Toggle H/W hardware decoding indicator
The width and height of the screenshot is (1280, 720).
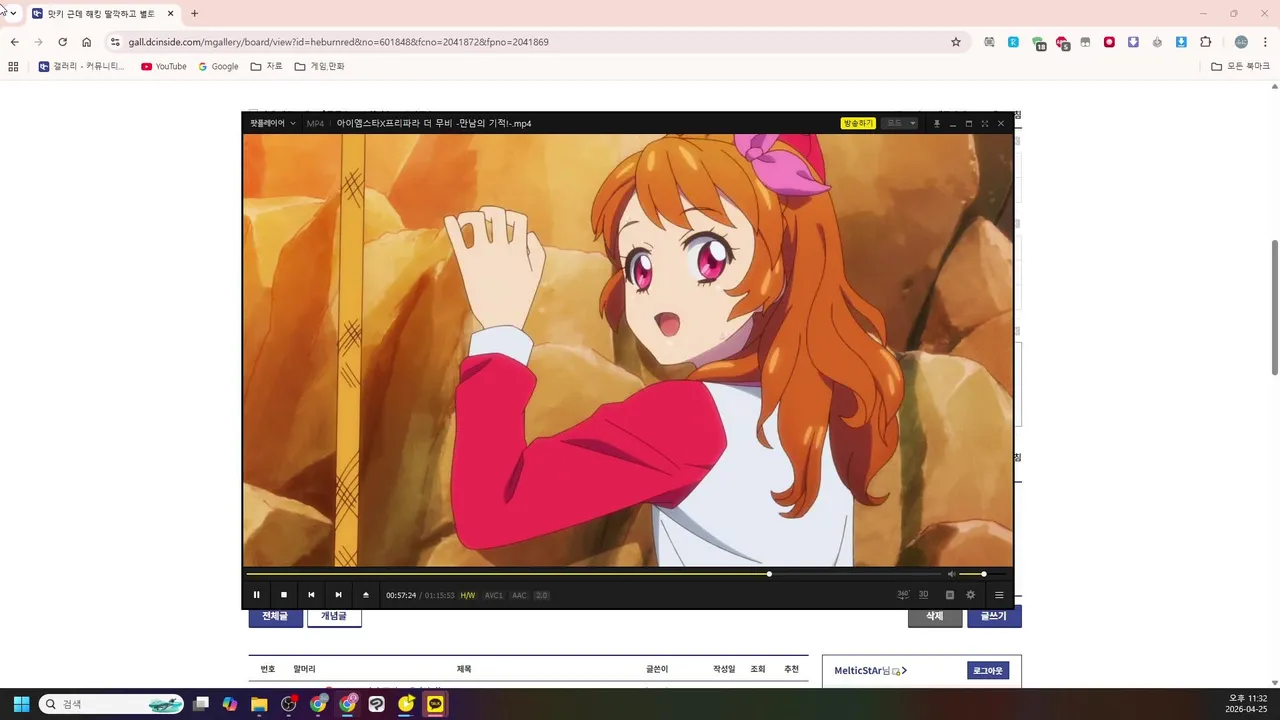[468, 595]
